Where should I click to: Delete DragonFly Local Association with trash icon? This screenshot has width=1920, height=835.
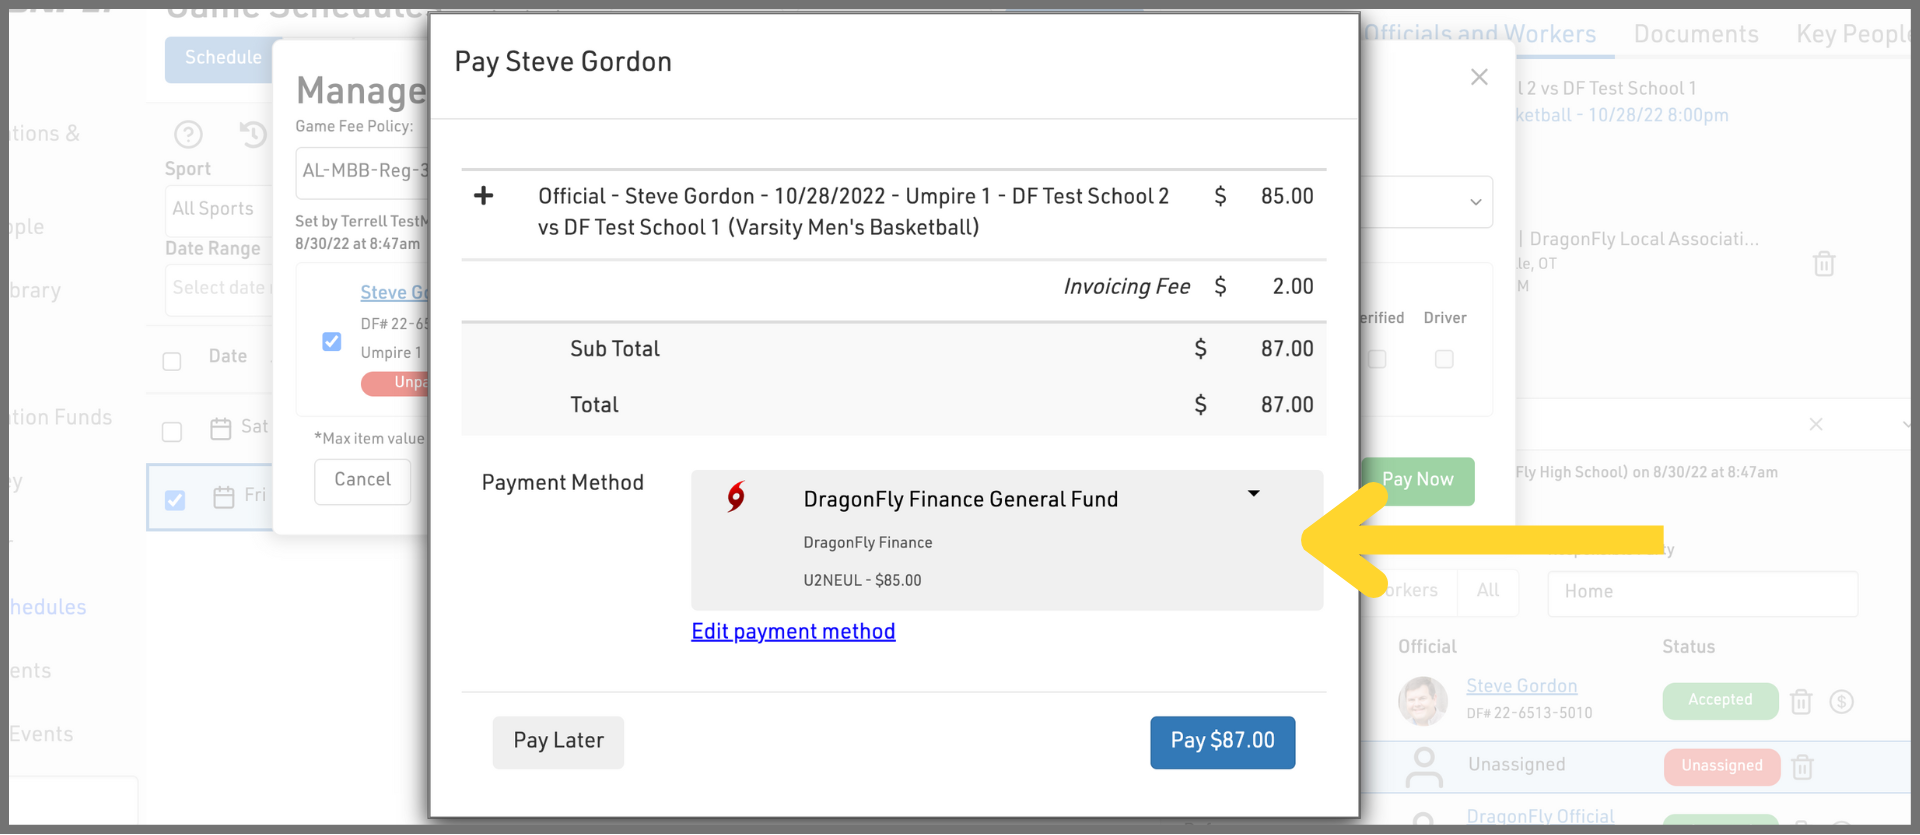coord(1824,264)
